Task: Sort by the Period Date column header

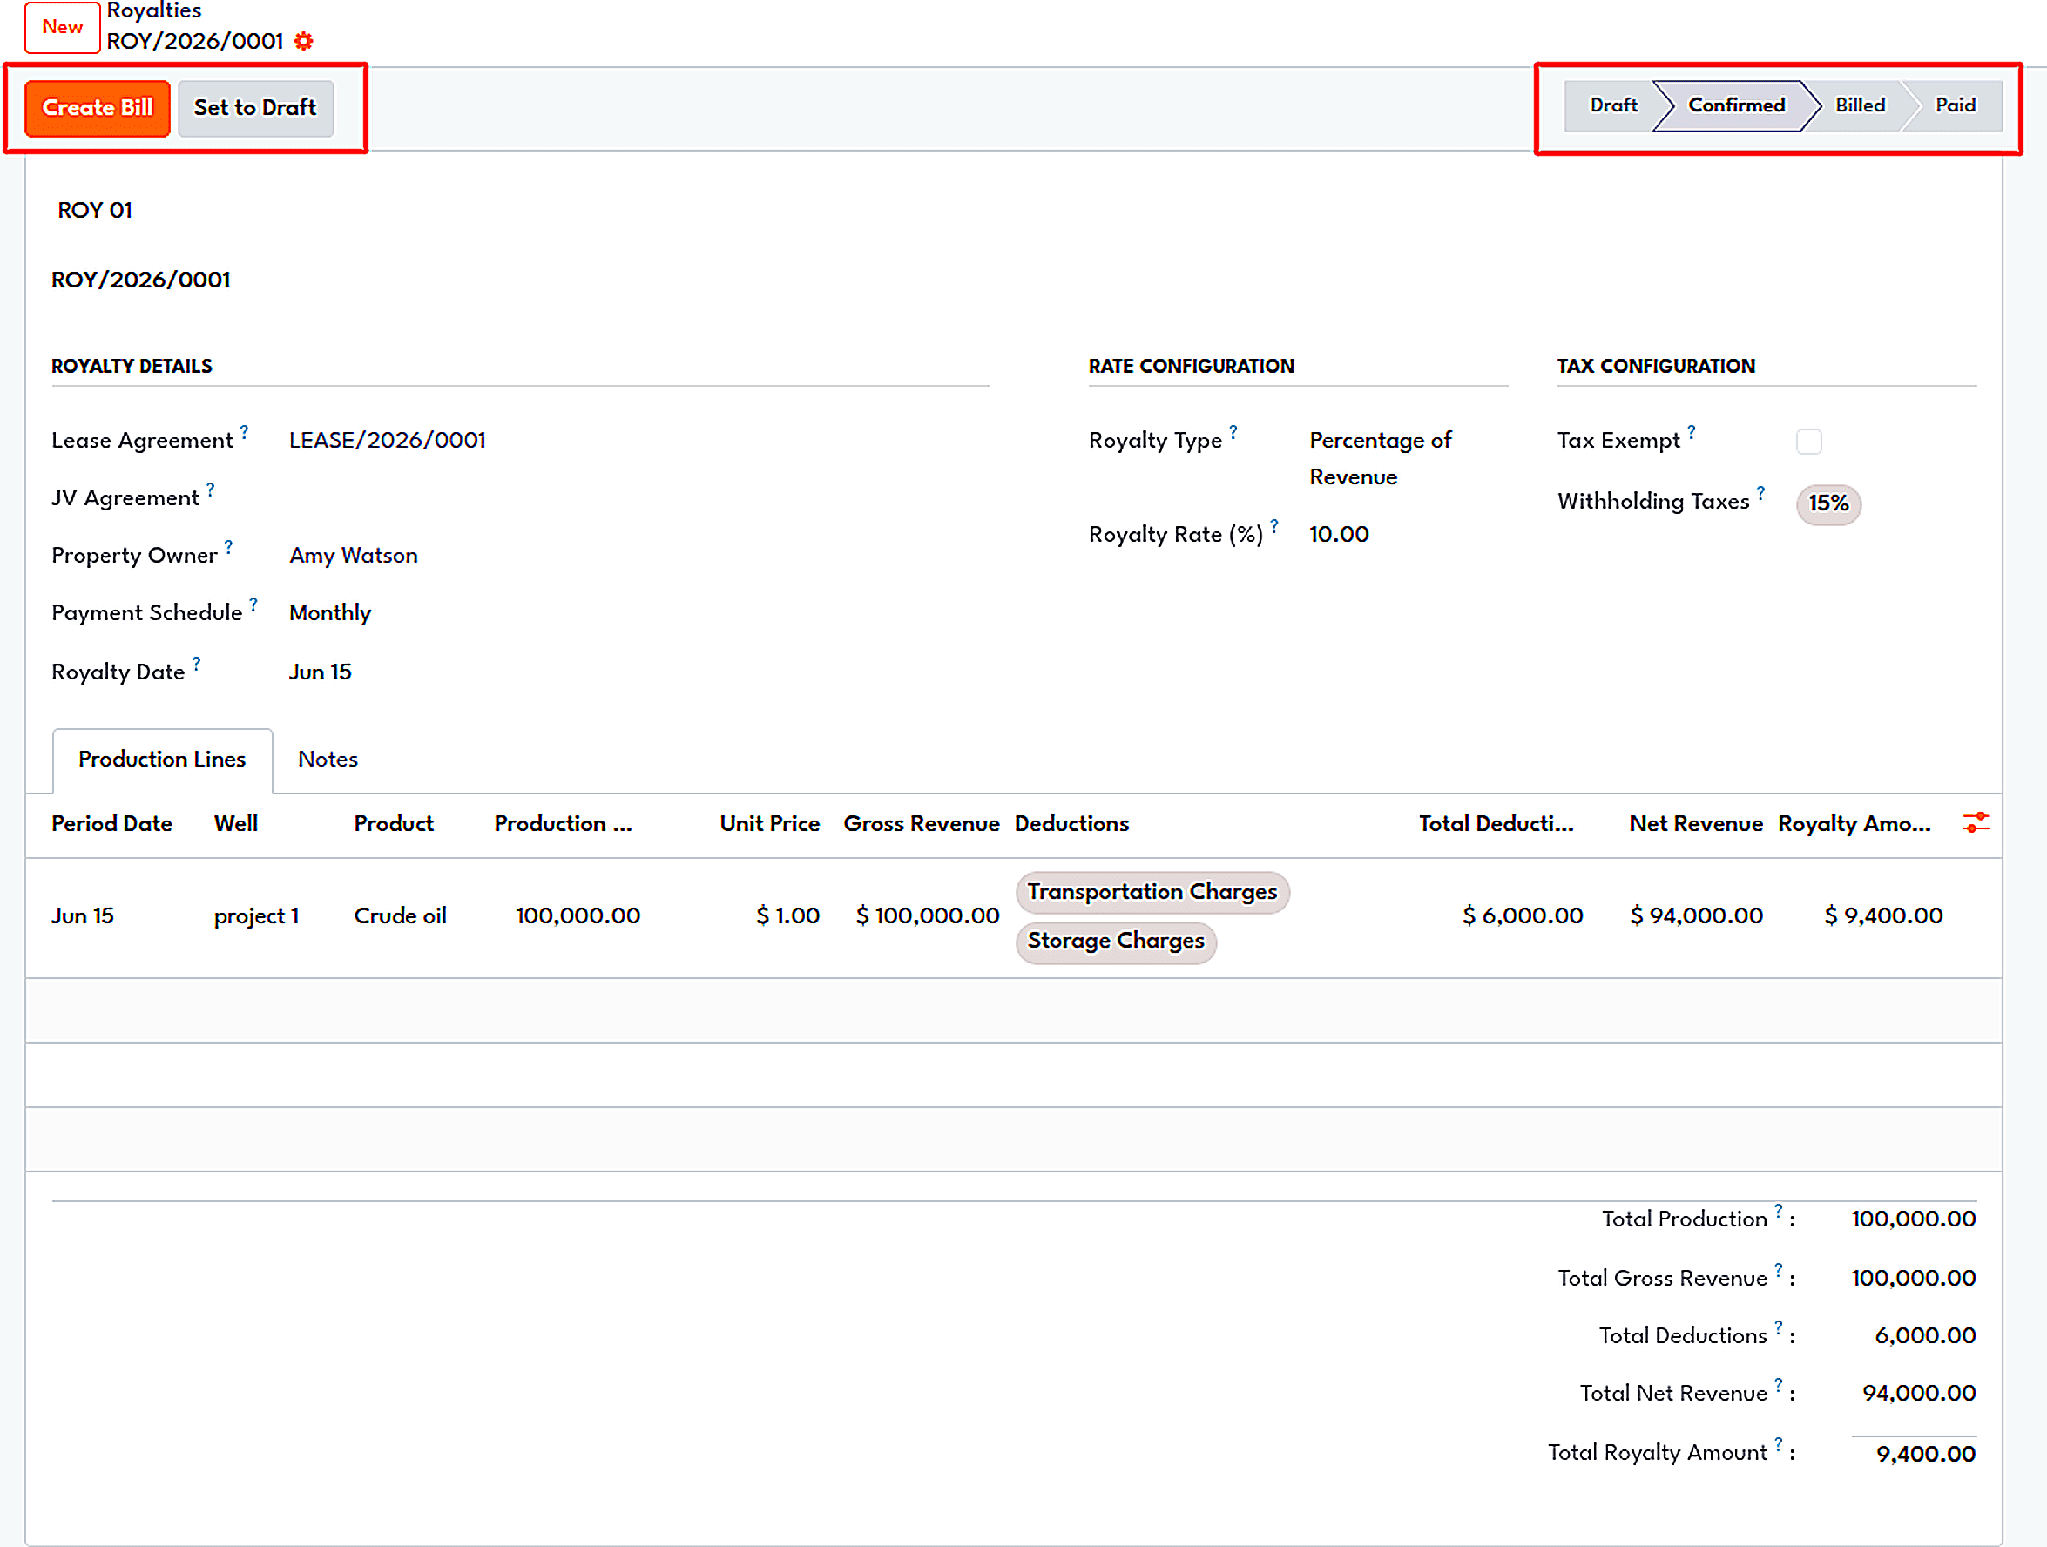Action: 112,824
